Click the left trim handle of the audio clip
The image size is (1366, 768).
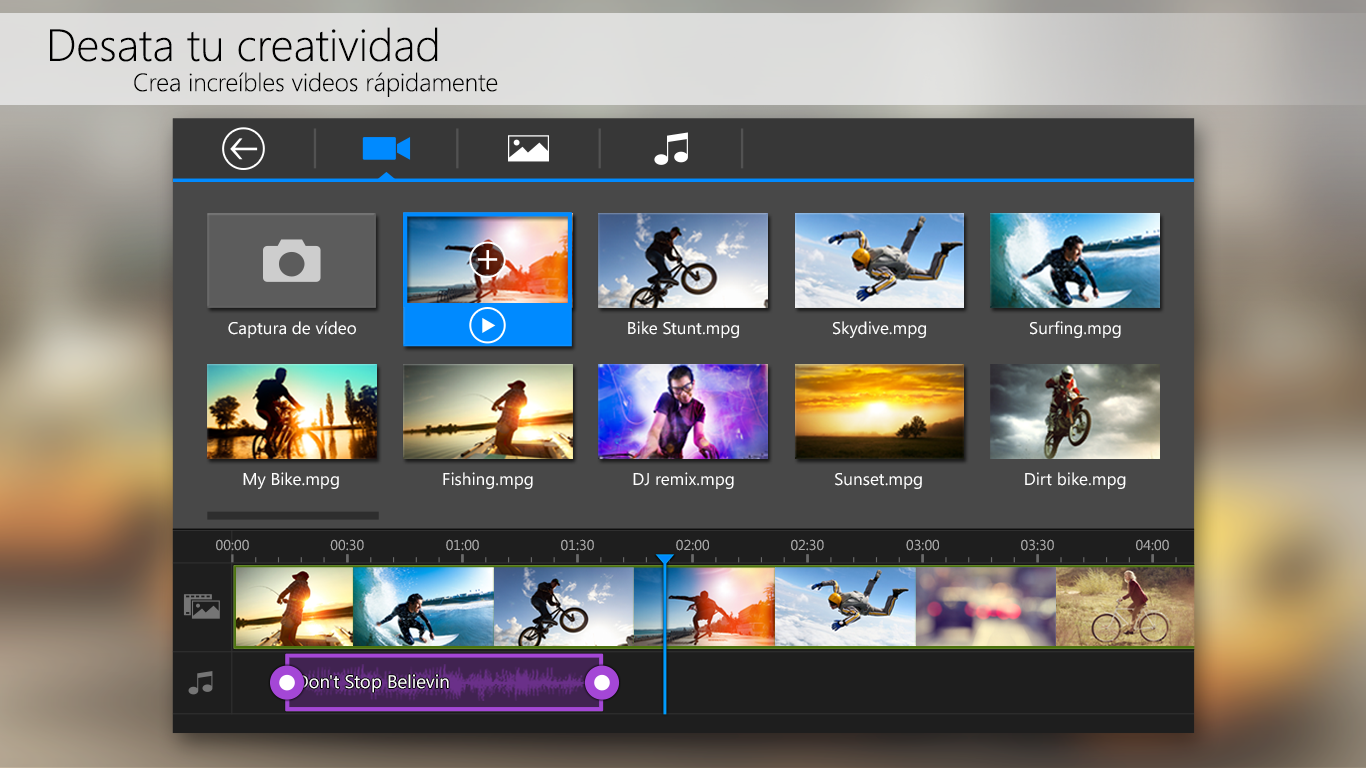pos(287,682)
